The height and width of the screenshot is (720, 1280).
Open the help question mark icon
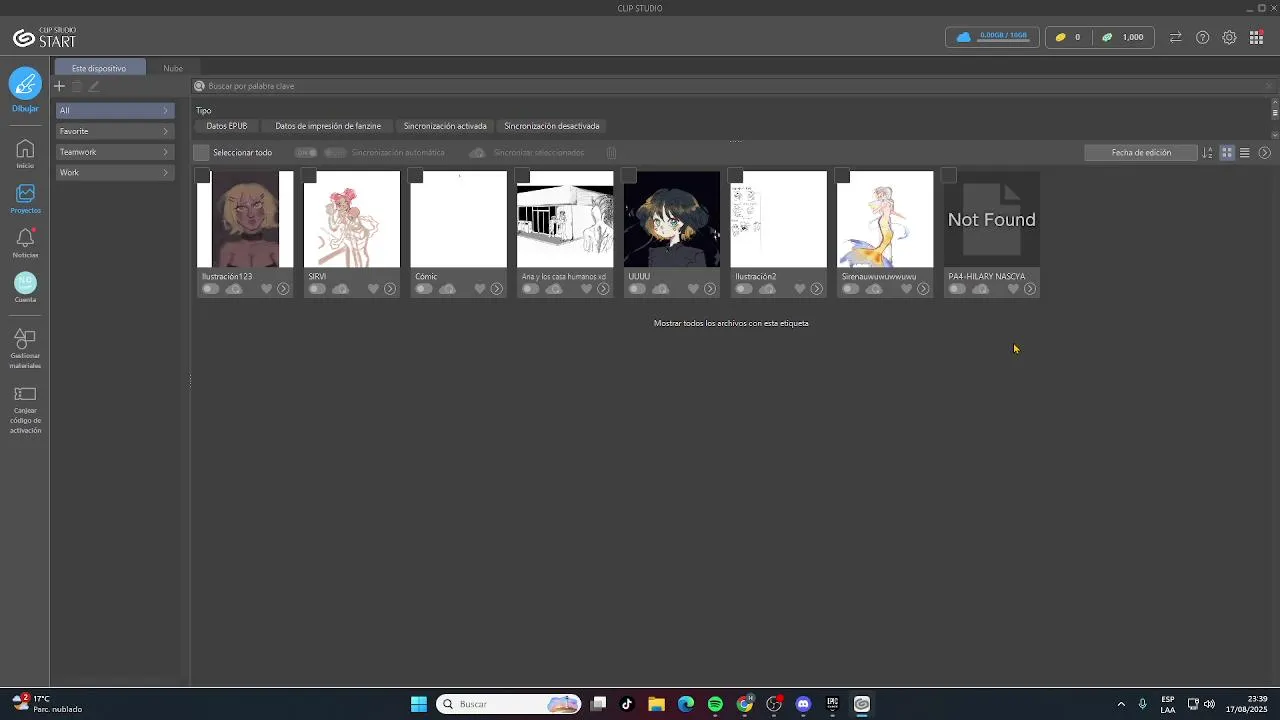[x=1203, y=37]
